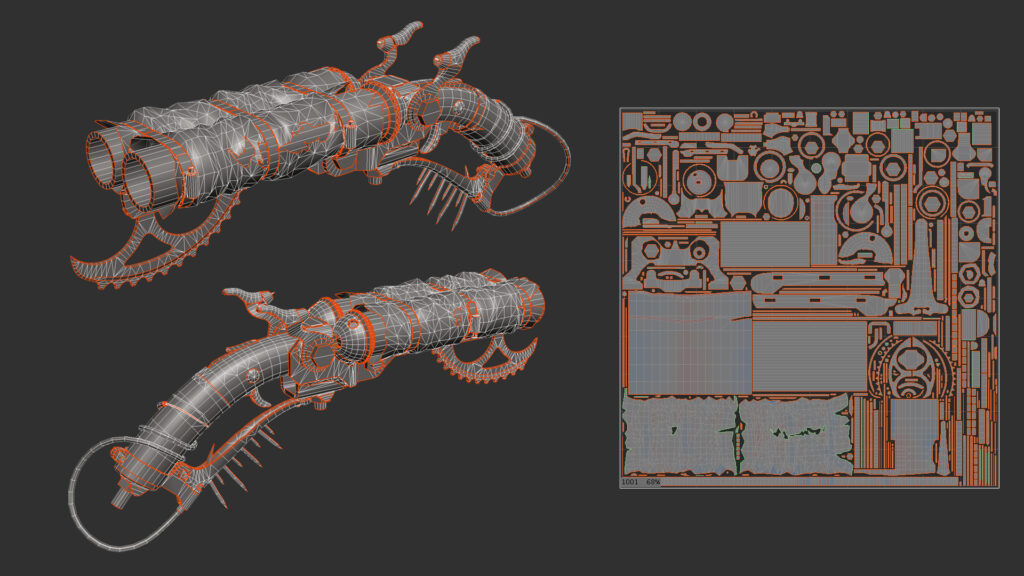Select the upper wireframe gun model
Viewport: 1024px width, 576px height.
(320, 155)
